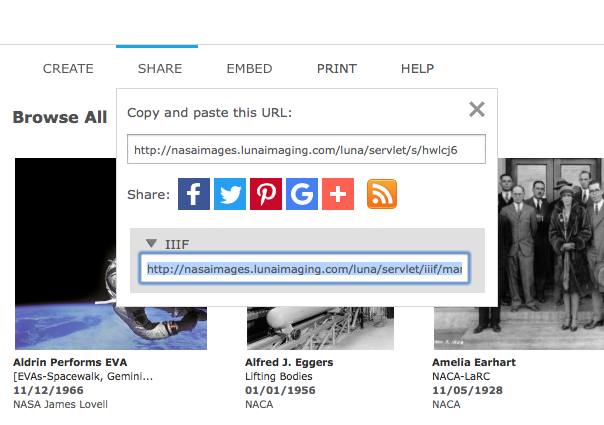Image resolution: width=604 pixels, height=425 pixels.
Task: Share via the Facebook icon
Action: 194,194
